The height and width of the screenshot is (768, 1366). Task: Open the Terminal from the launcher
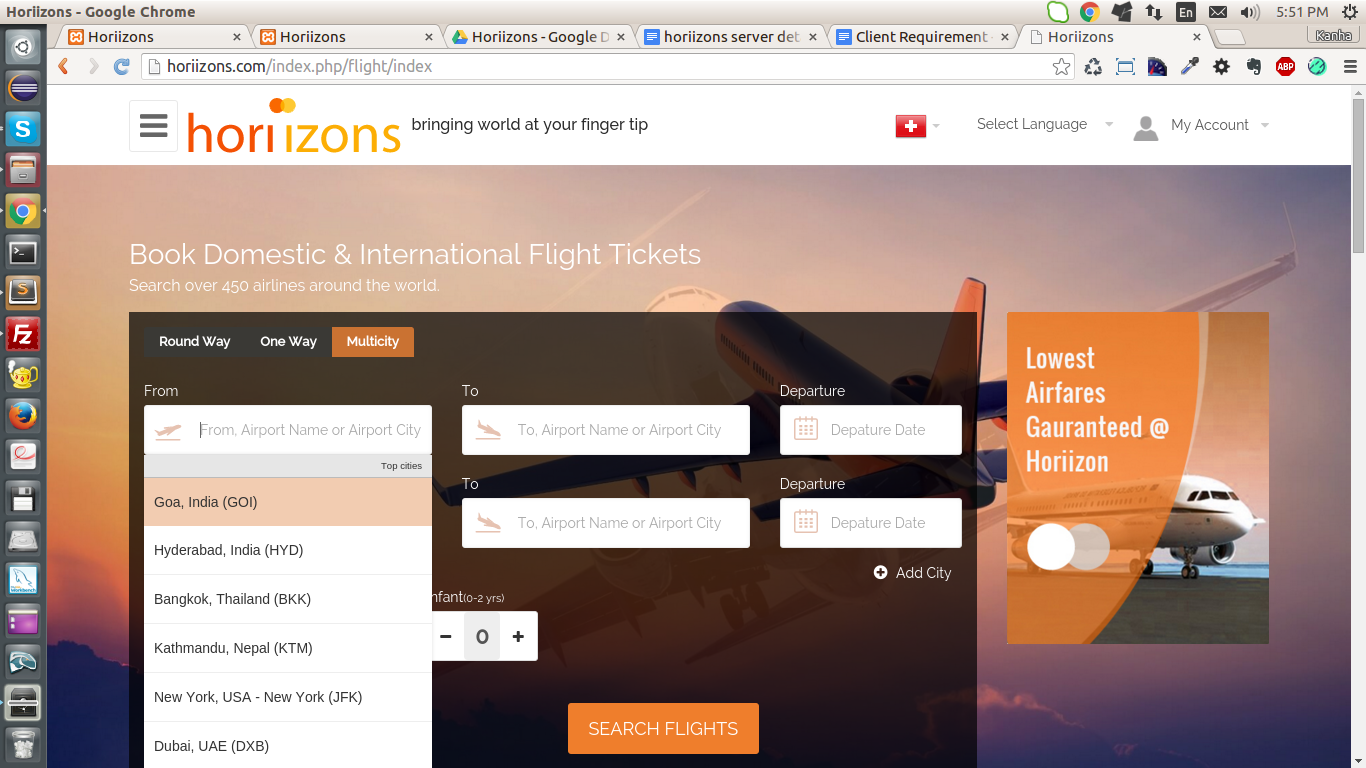click(23, 251)
